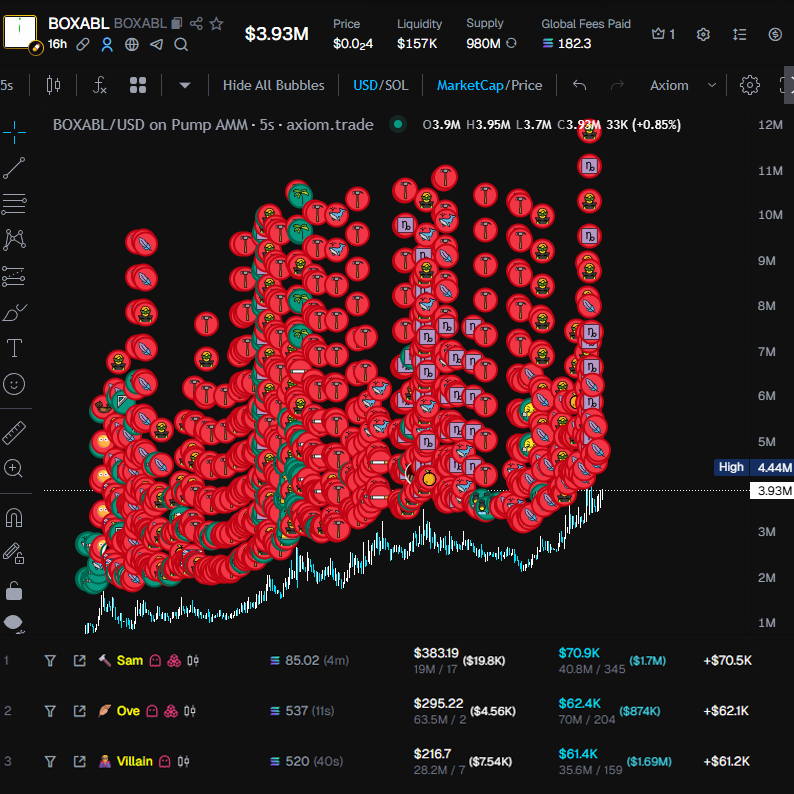Viewport: 794px width, 794px height.
Task: Open the chart layout grid icon
Action: (x=138, y=85)
